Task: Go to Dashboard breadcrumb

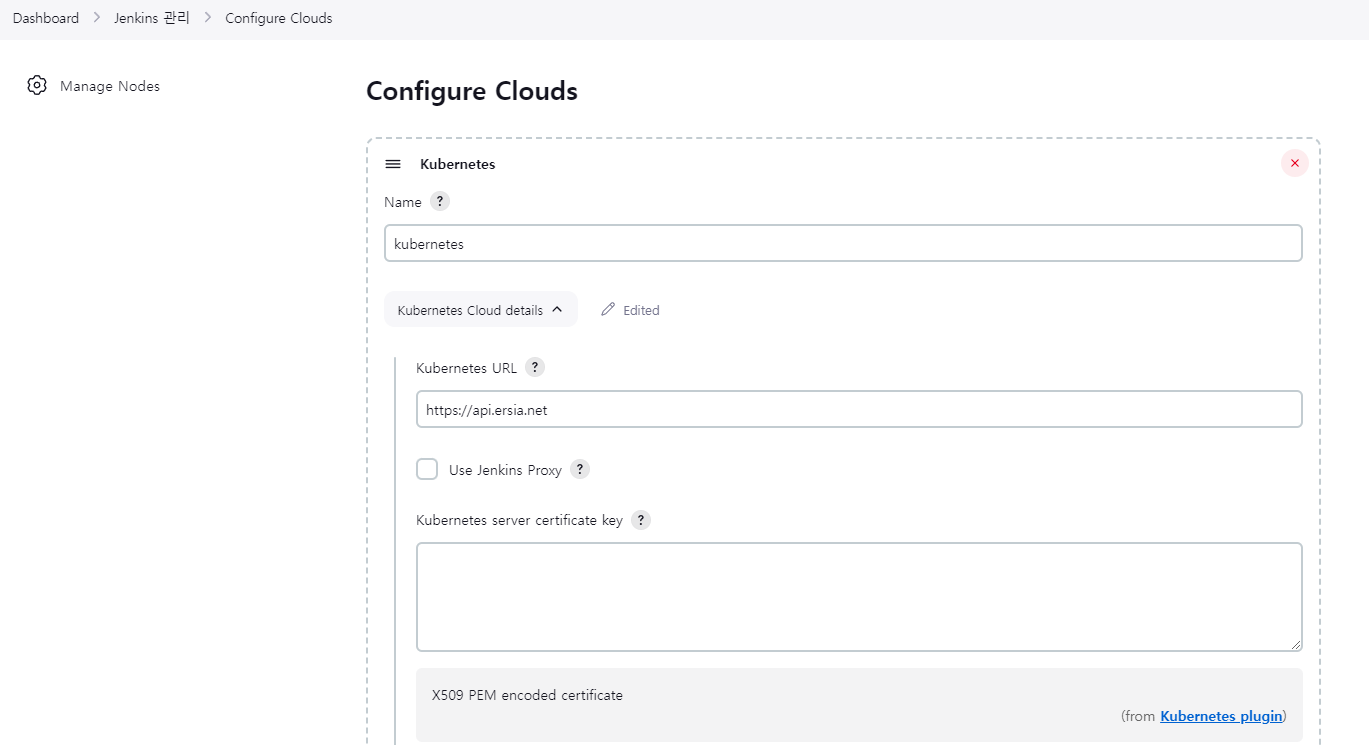Action: click(46, 18)
